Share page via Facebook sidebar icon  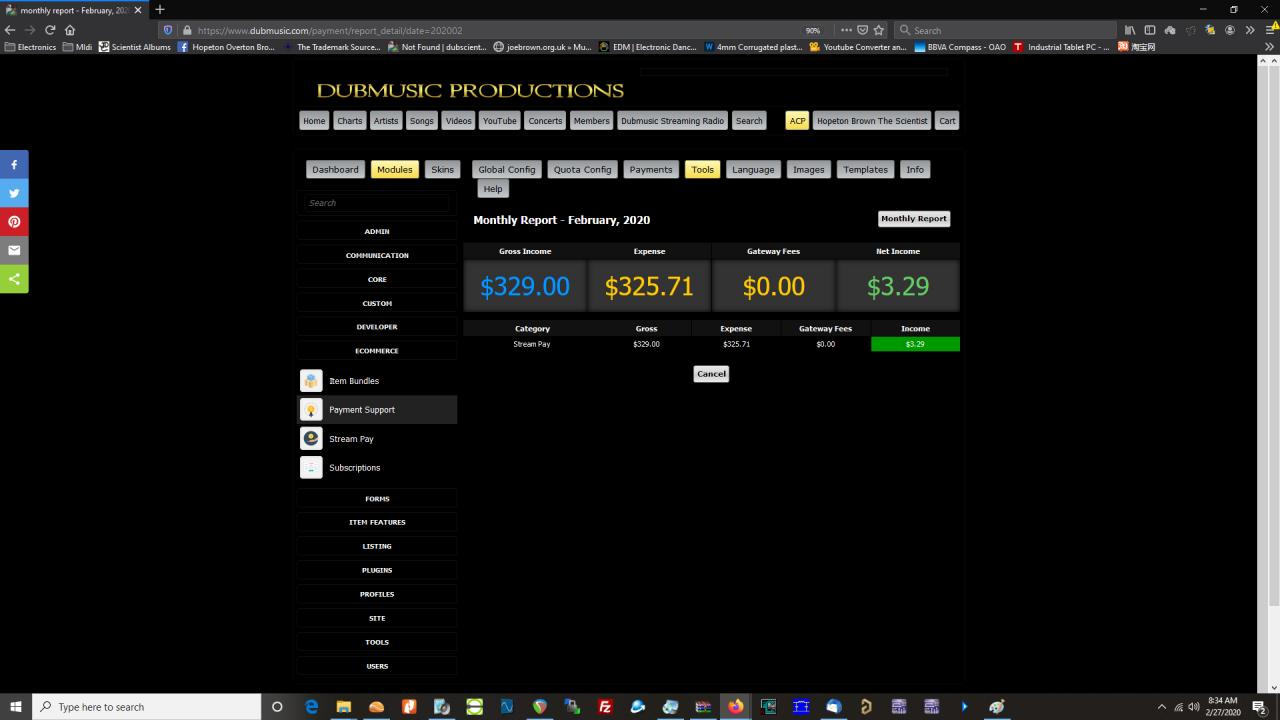(14, 164)
